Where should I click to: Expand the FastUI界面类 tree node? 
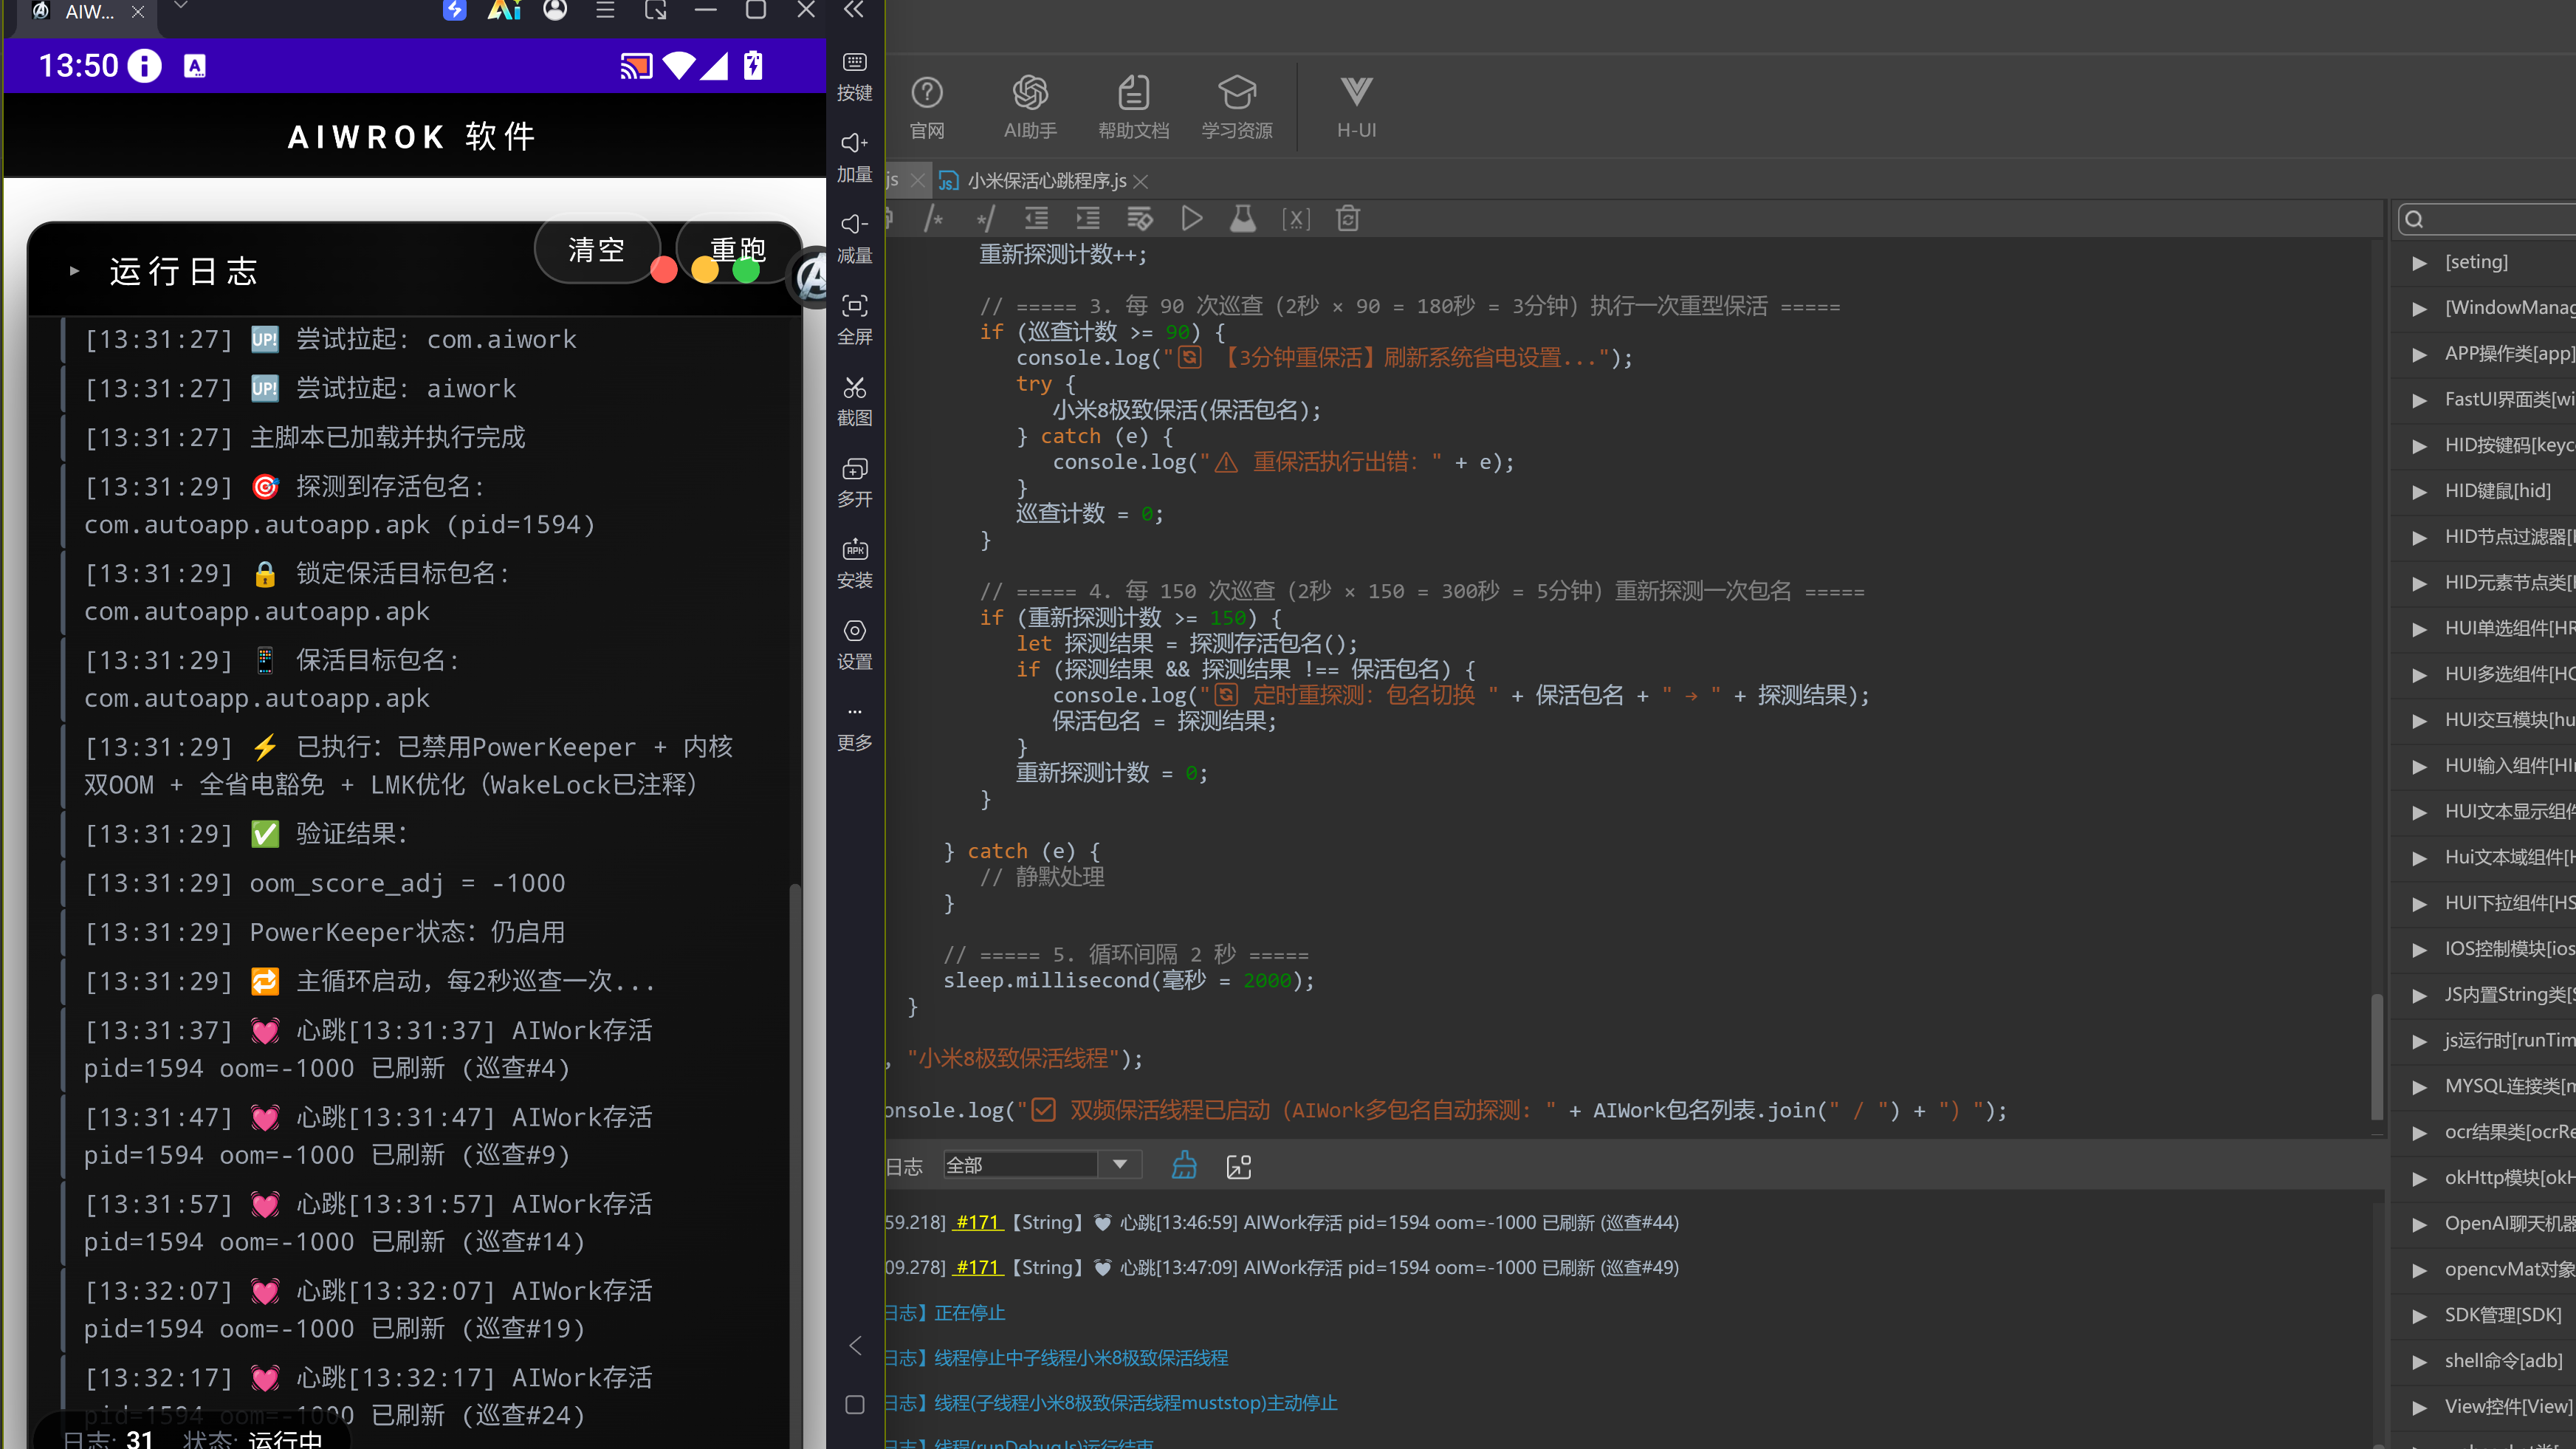pyautogui.click(x=2419, y=401)
